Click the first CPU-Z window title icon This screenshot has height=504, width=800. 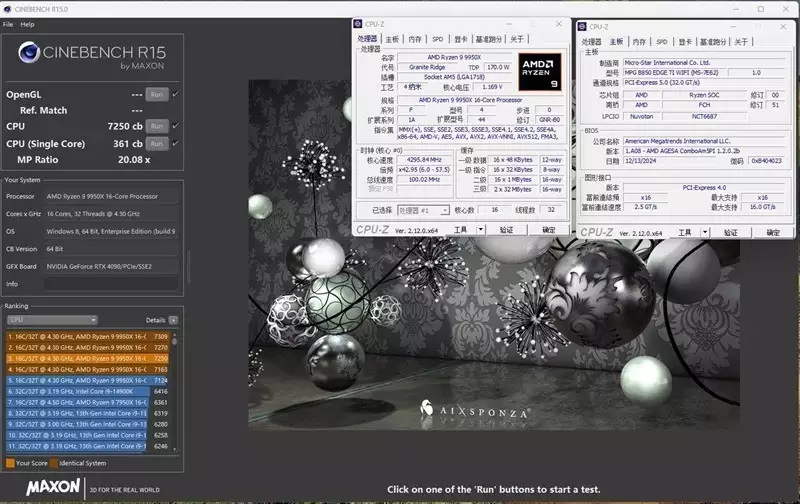(358, 24)
